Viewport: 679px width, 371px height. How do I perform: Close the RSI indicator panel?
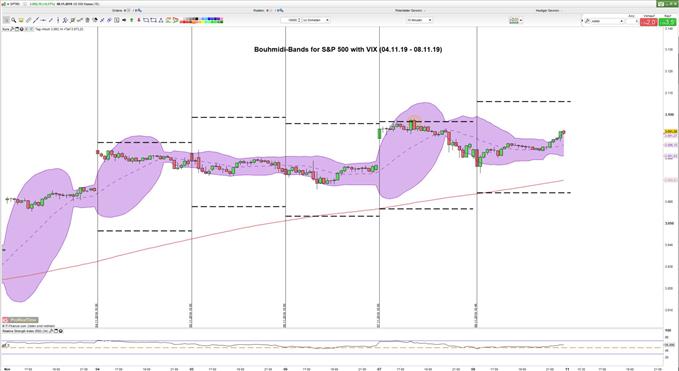(60, 331)
